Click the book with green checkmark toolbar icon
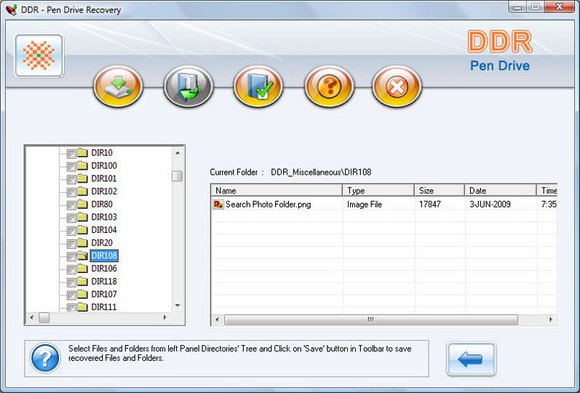This screenshot has width=580, height=393. pos(258,87)
